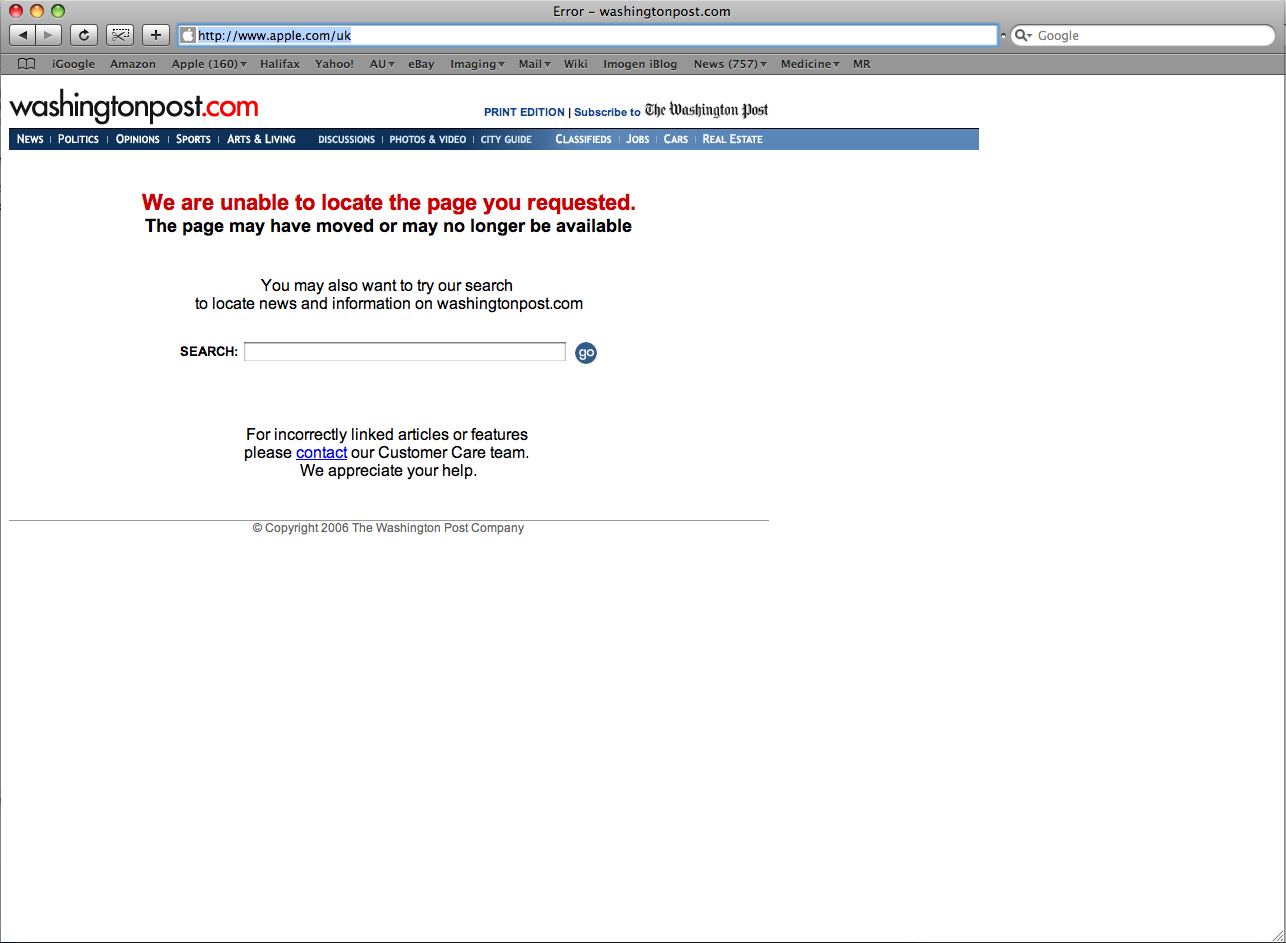Open the MR bookmark
This screenshot has width=1286, height=943.
pyautogui.click(x=862, y=64)
